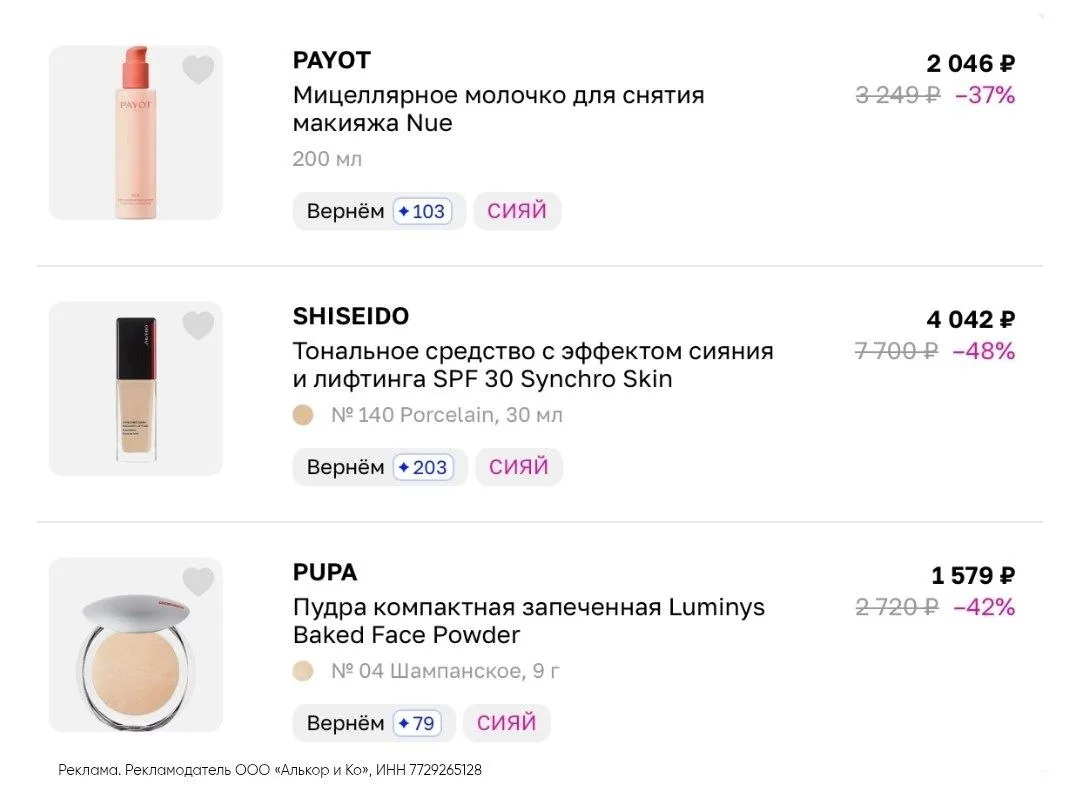1080x807 pixels.
Task: Open Мицеллярное молочко Nue product title
Action: [499, 109]
